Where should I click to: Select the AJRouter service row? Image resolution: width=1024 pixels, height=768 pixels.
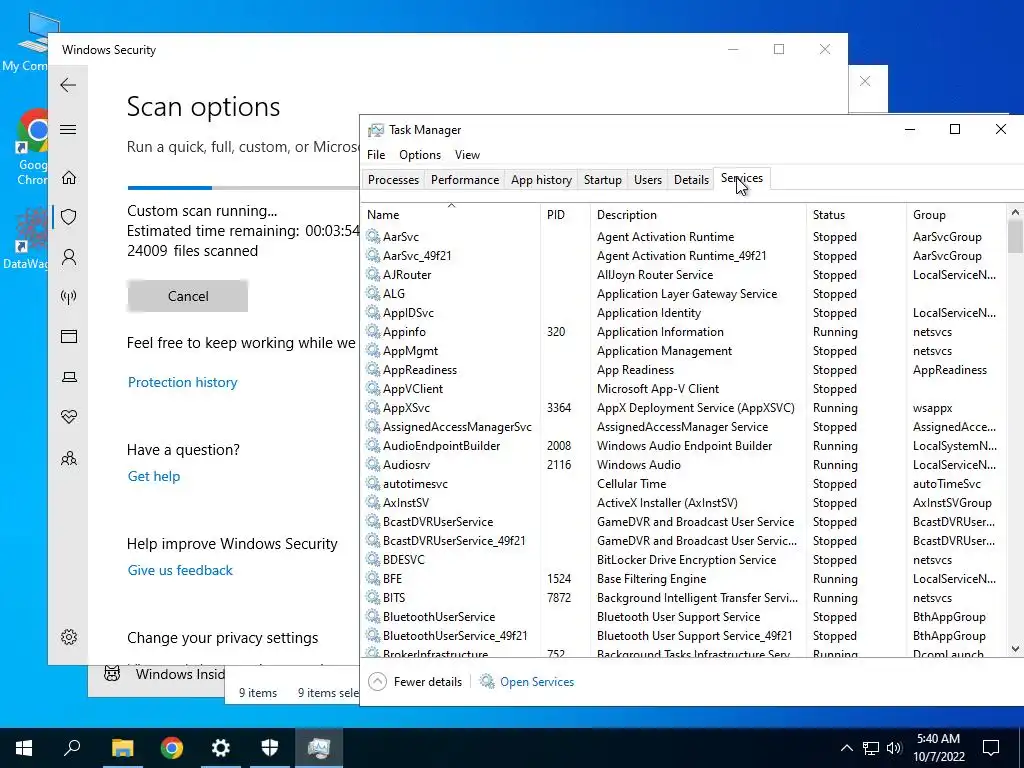685,275
